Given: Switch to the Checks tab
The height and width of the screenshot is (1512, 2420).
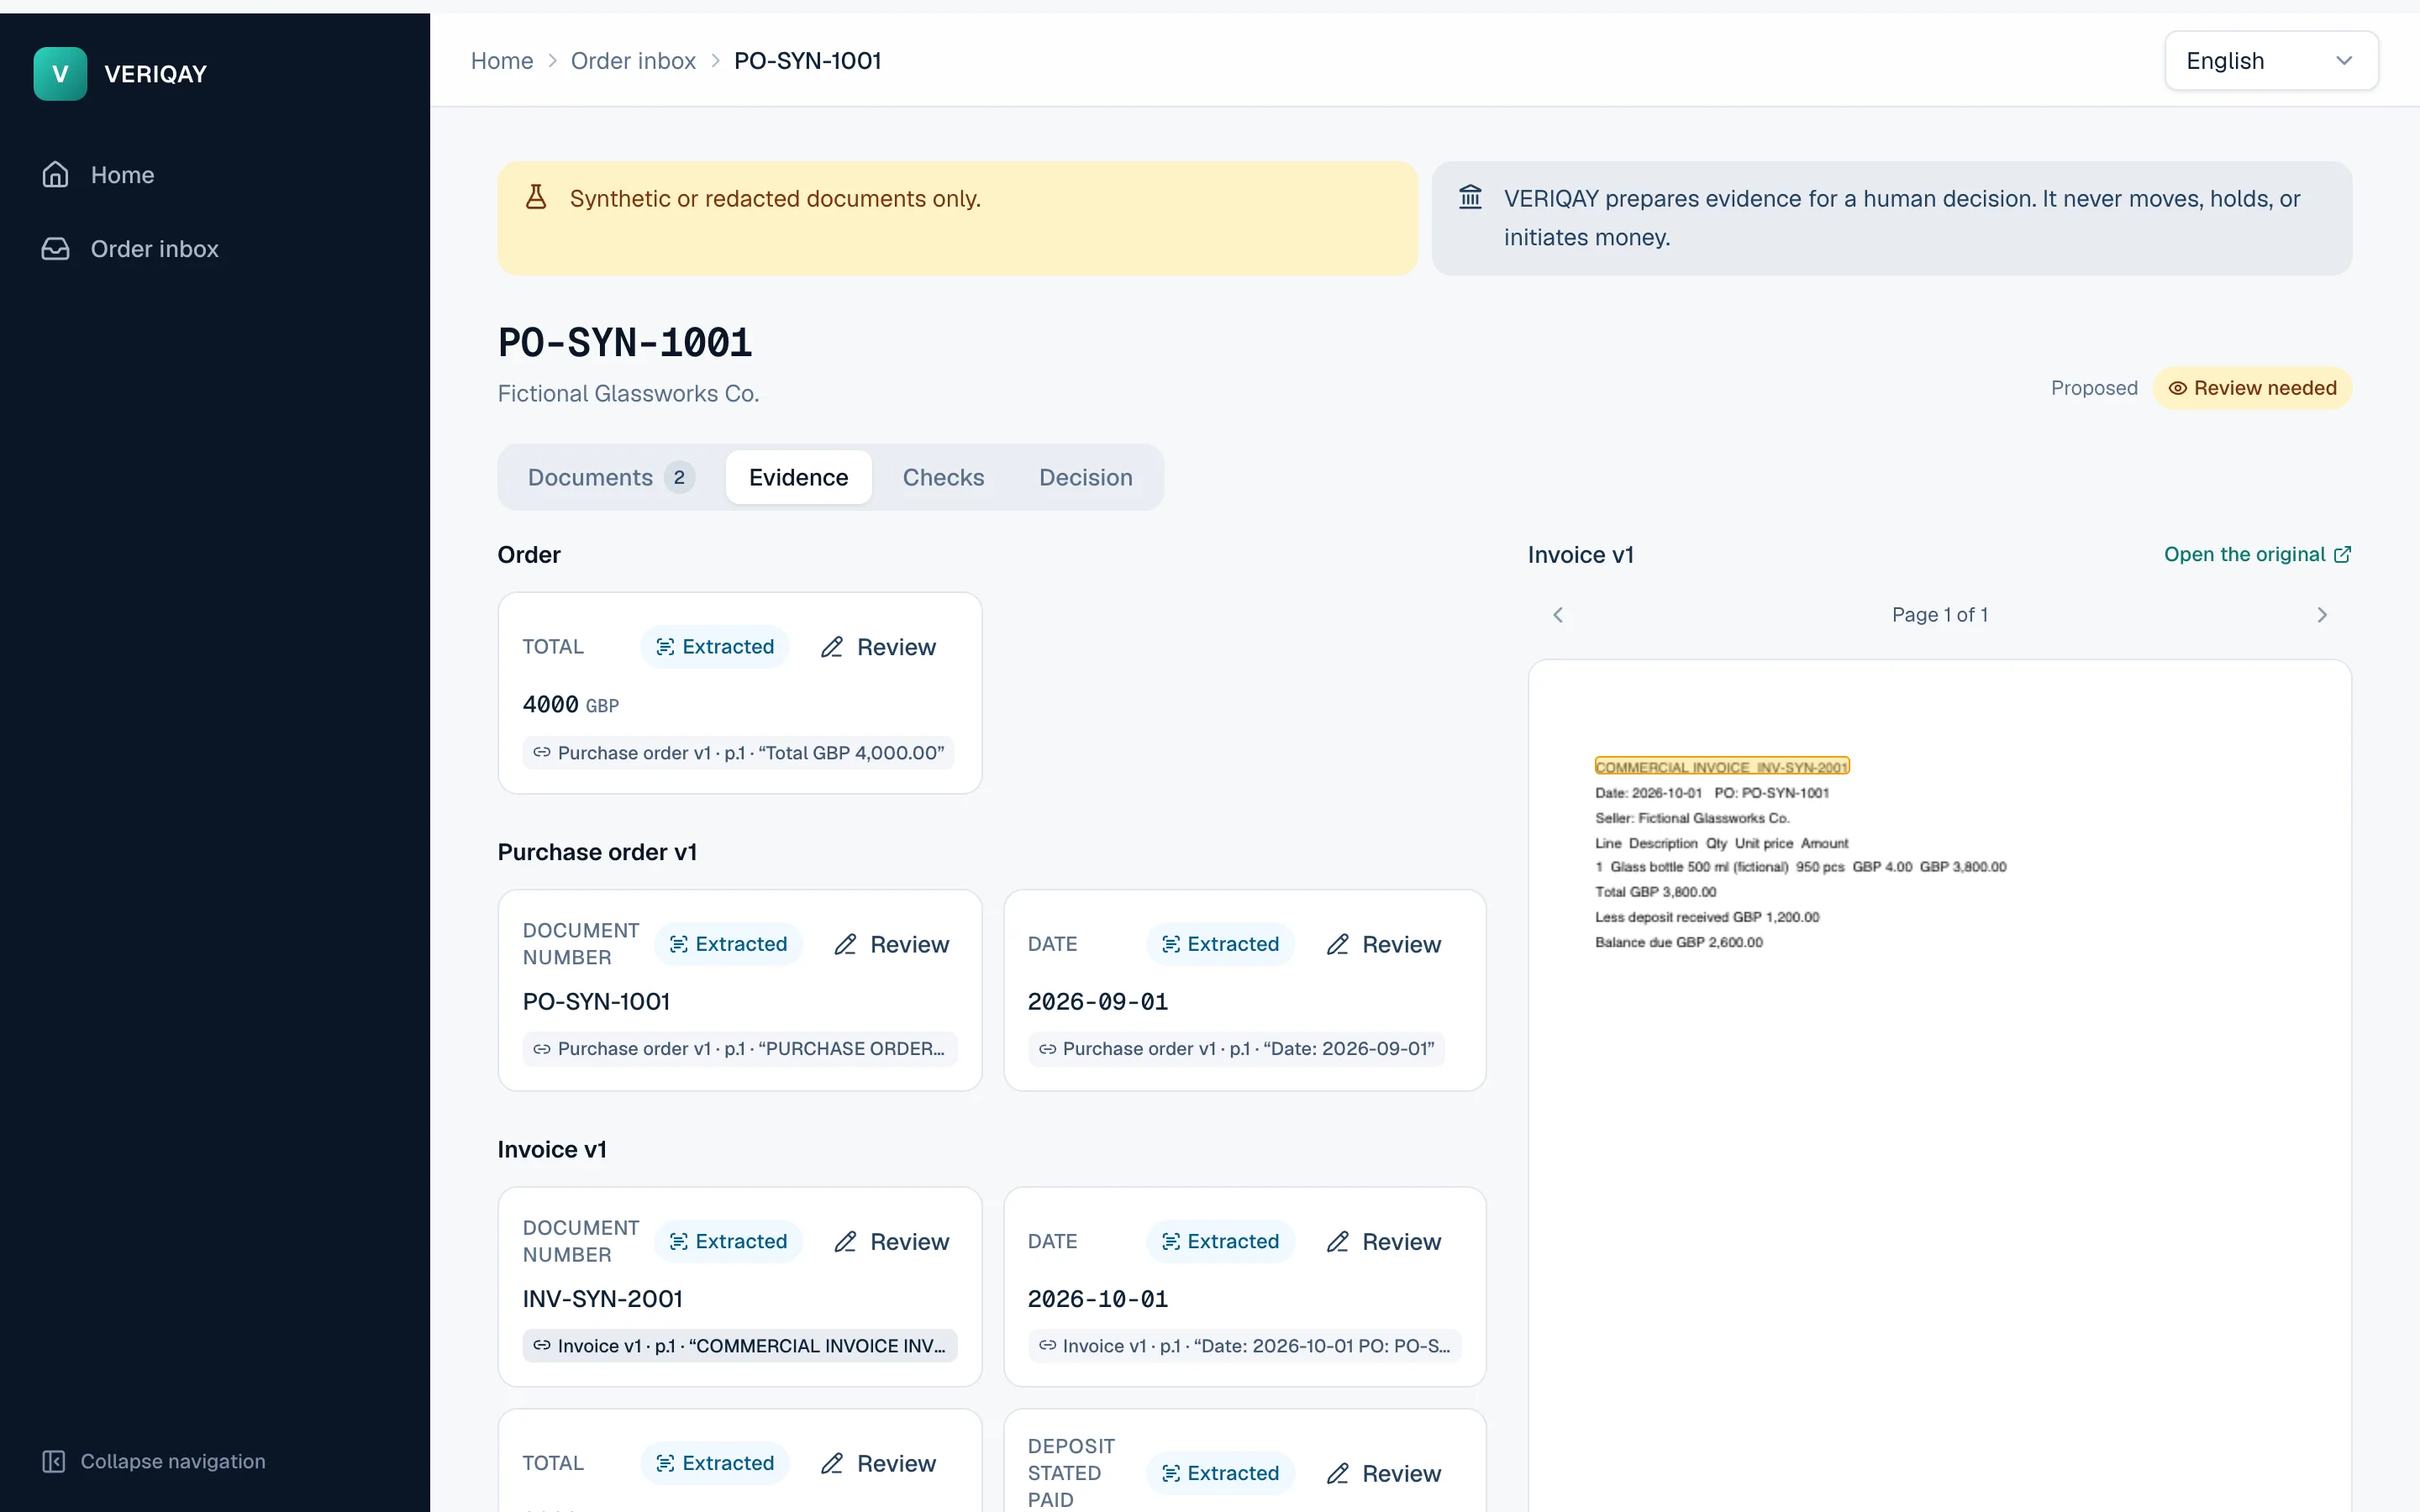Looking at the screenshot, I should [x=943, y=477].
